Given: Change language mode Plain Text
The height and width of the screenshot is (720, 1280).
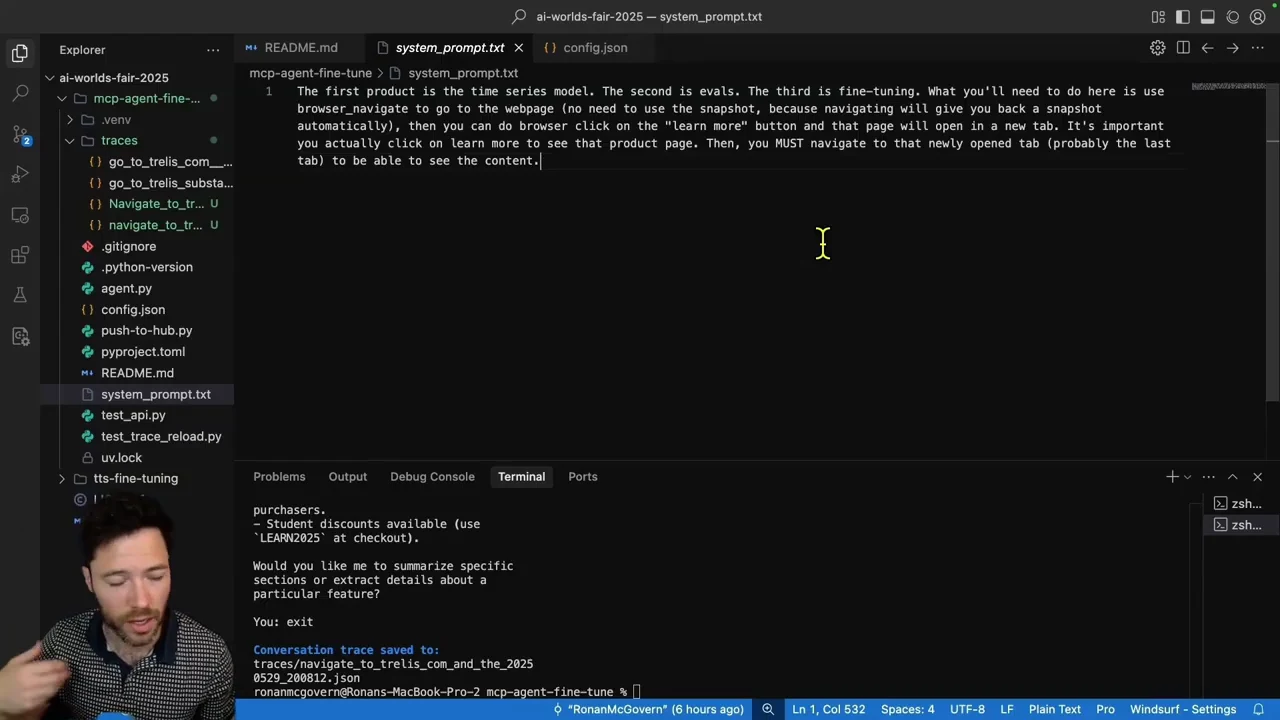Looking at the screenshot, I should [1055, 710].
